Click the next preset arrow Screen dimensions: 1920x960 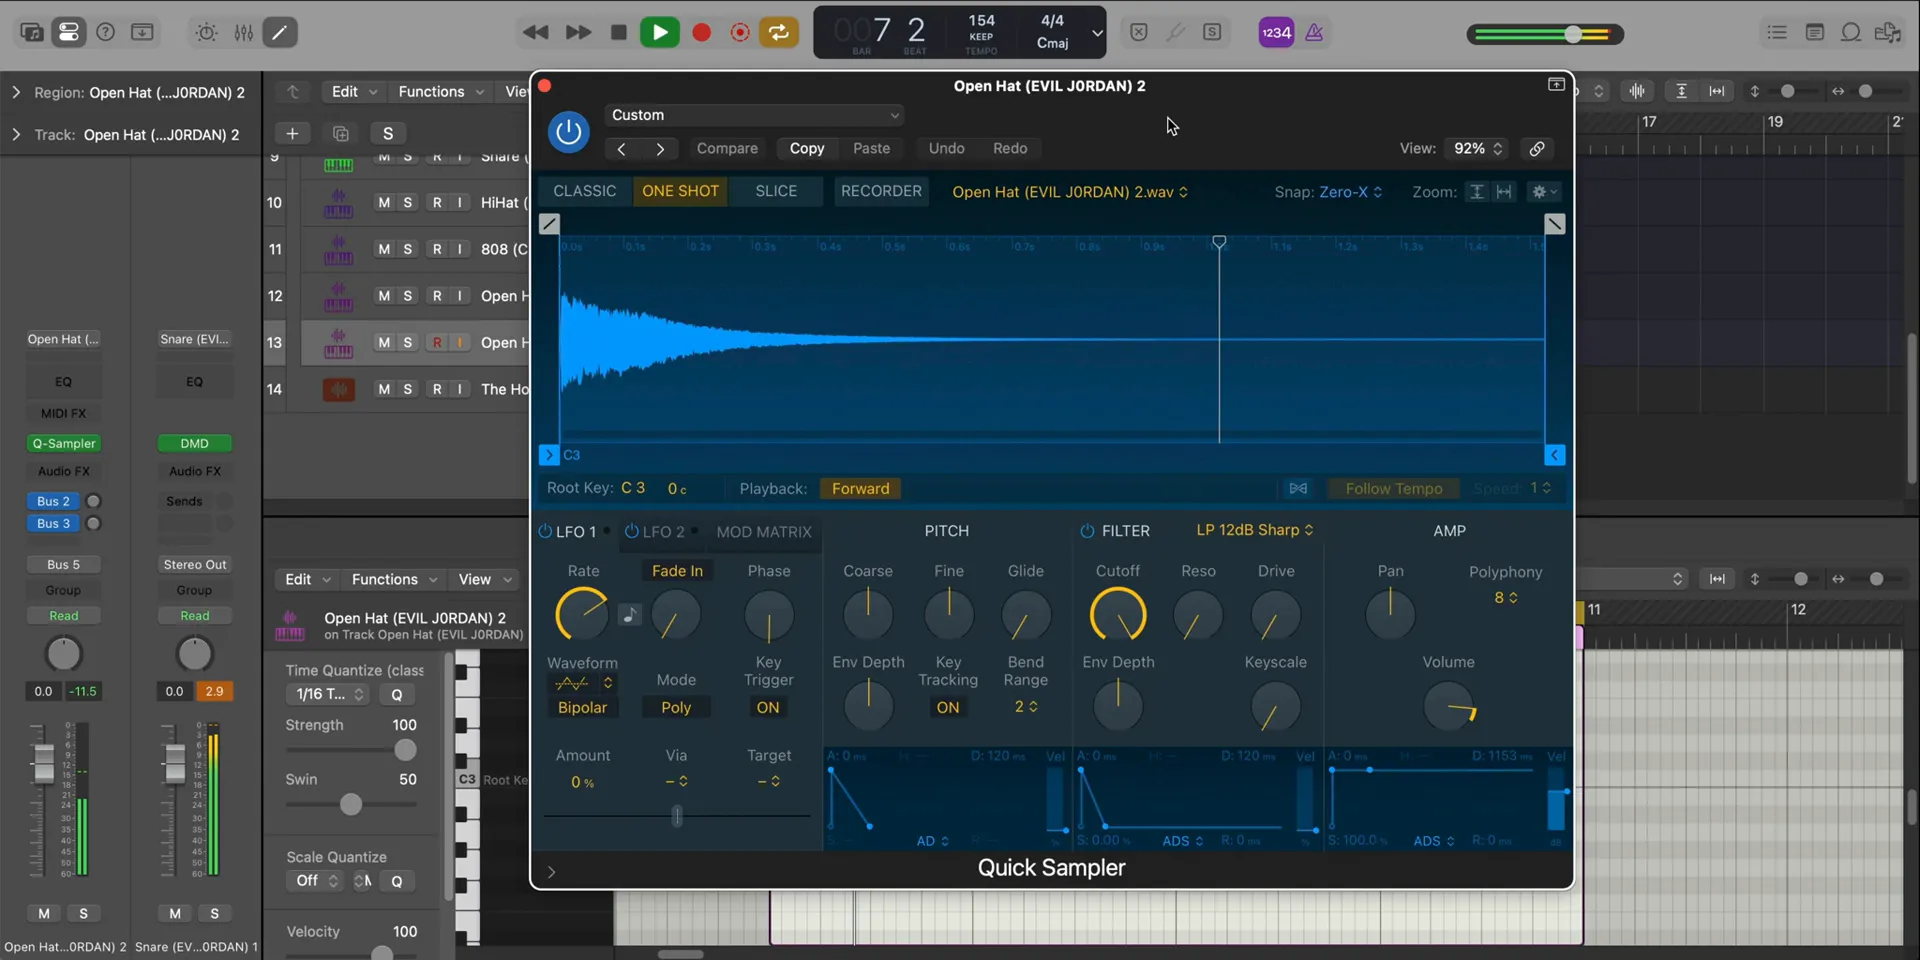pos(660,148)
